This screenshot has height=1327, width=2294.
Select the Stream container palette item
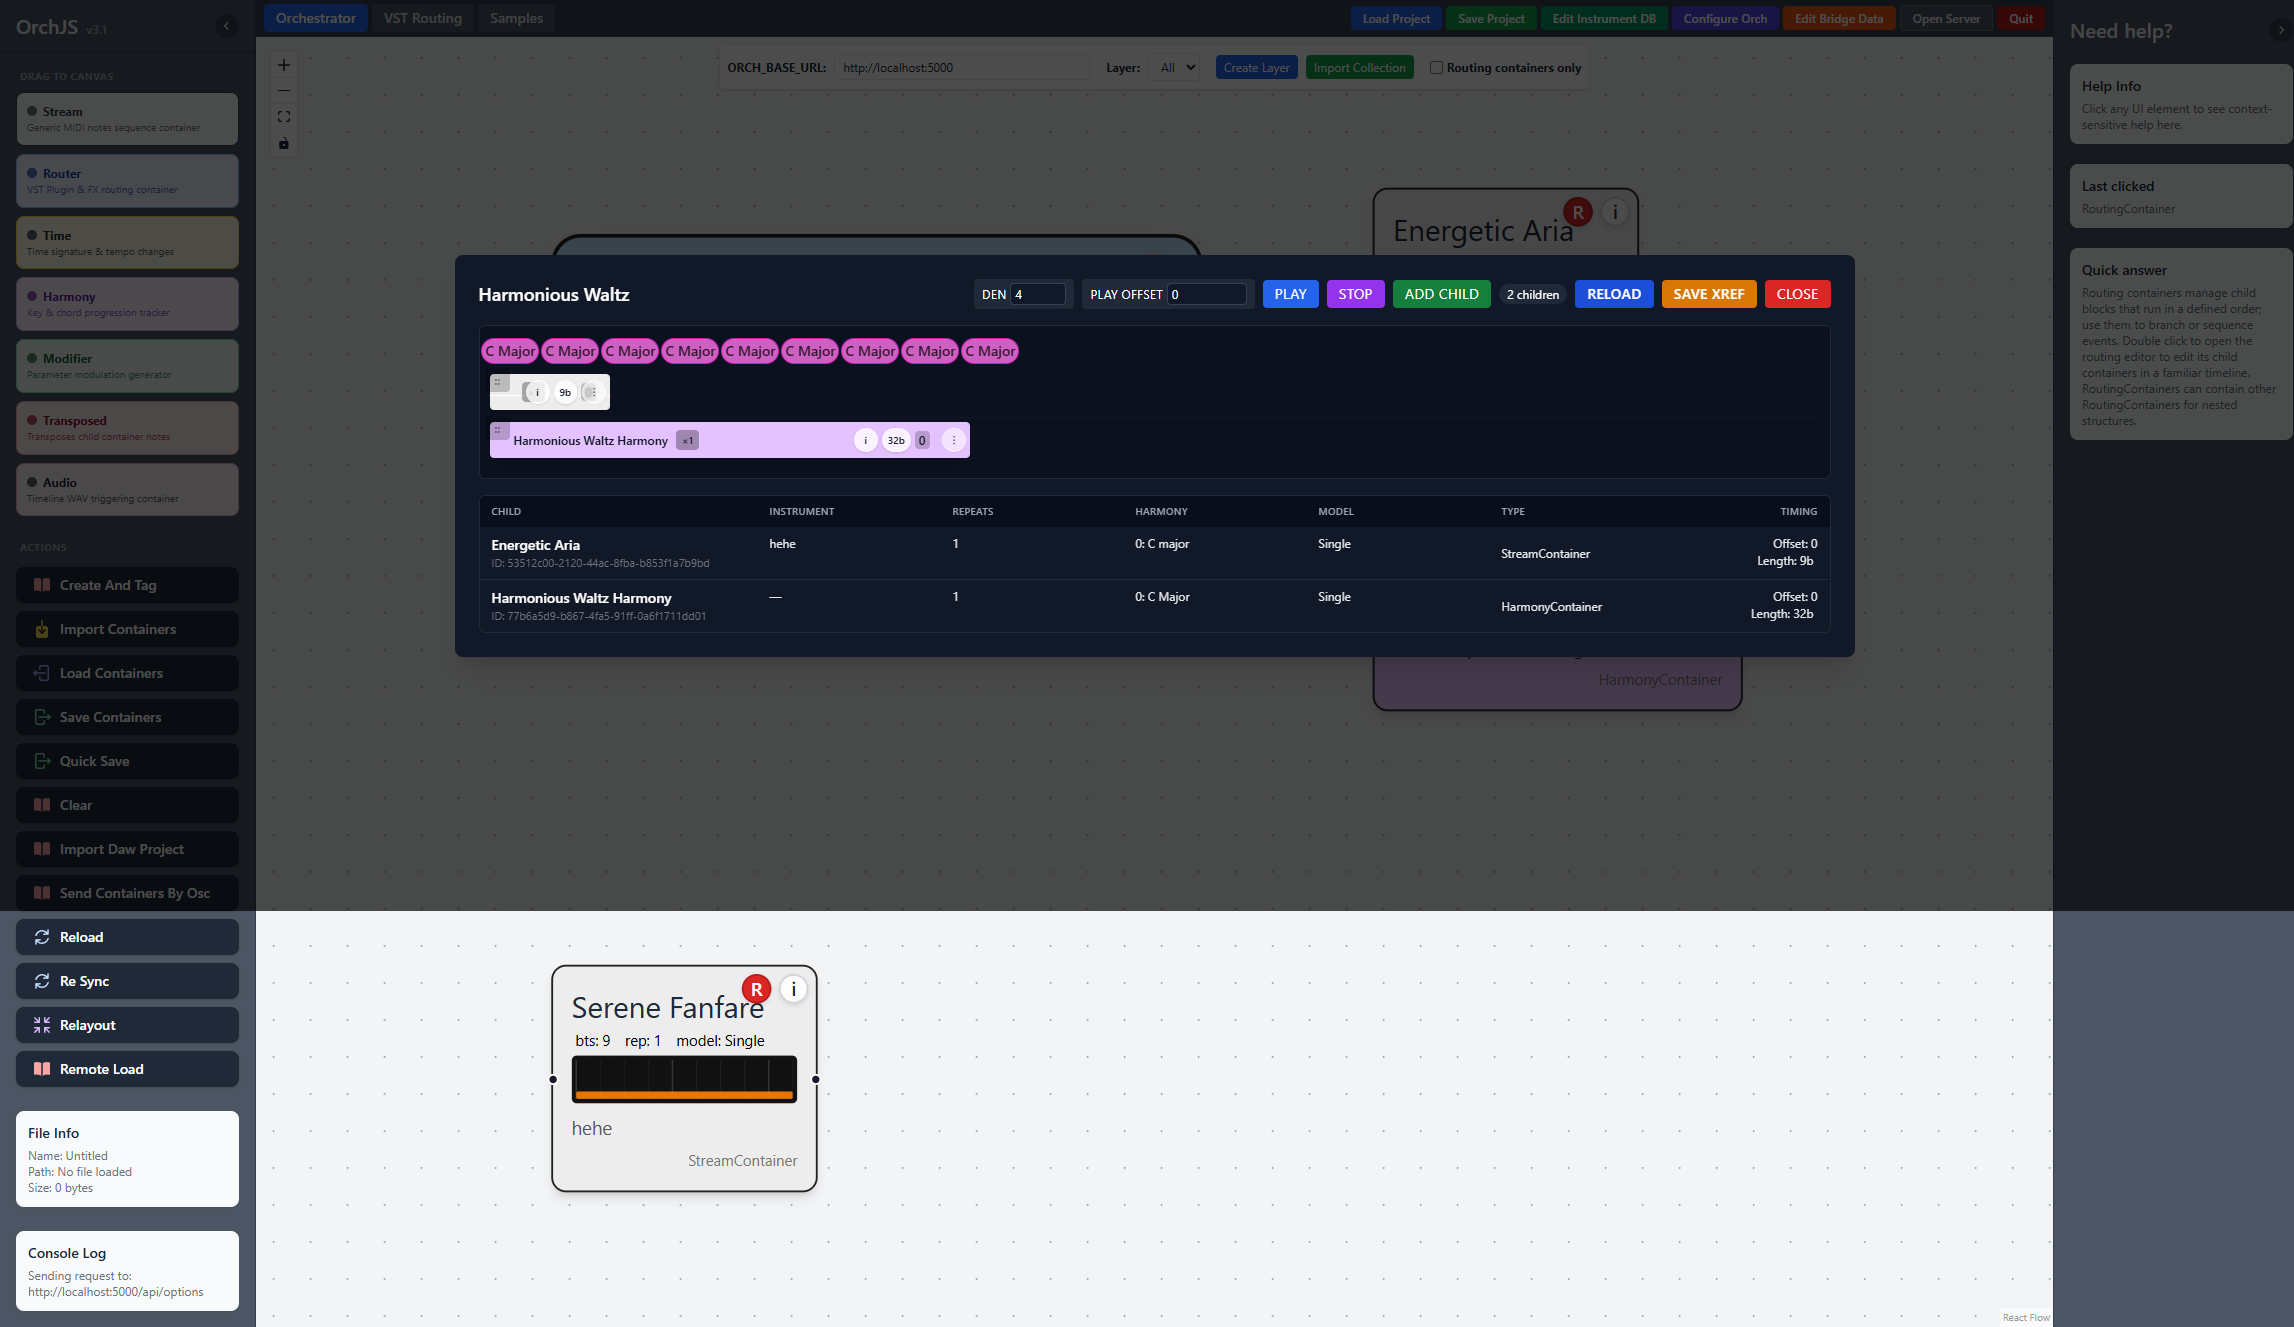[127, 119]
